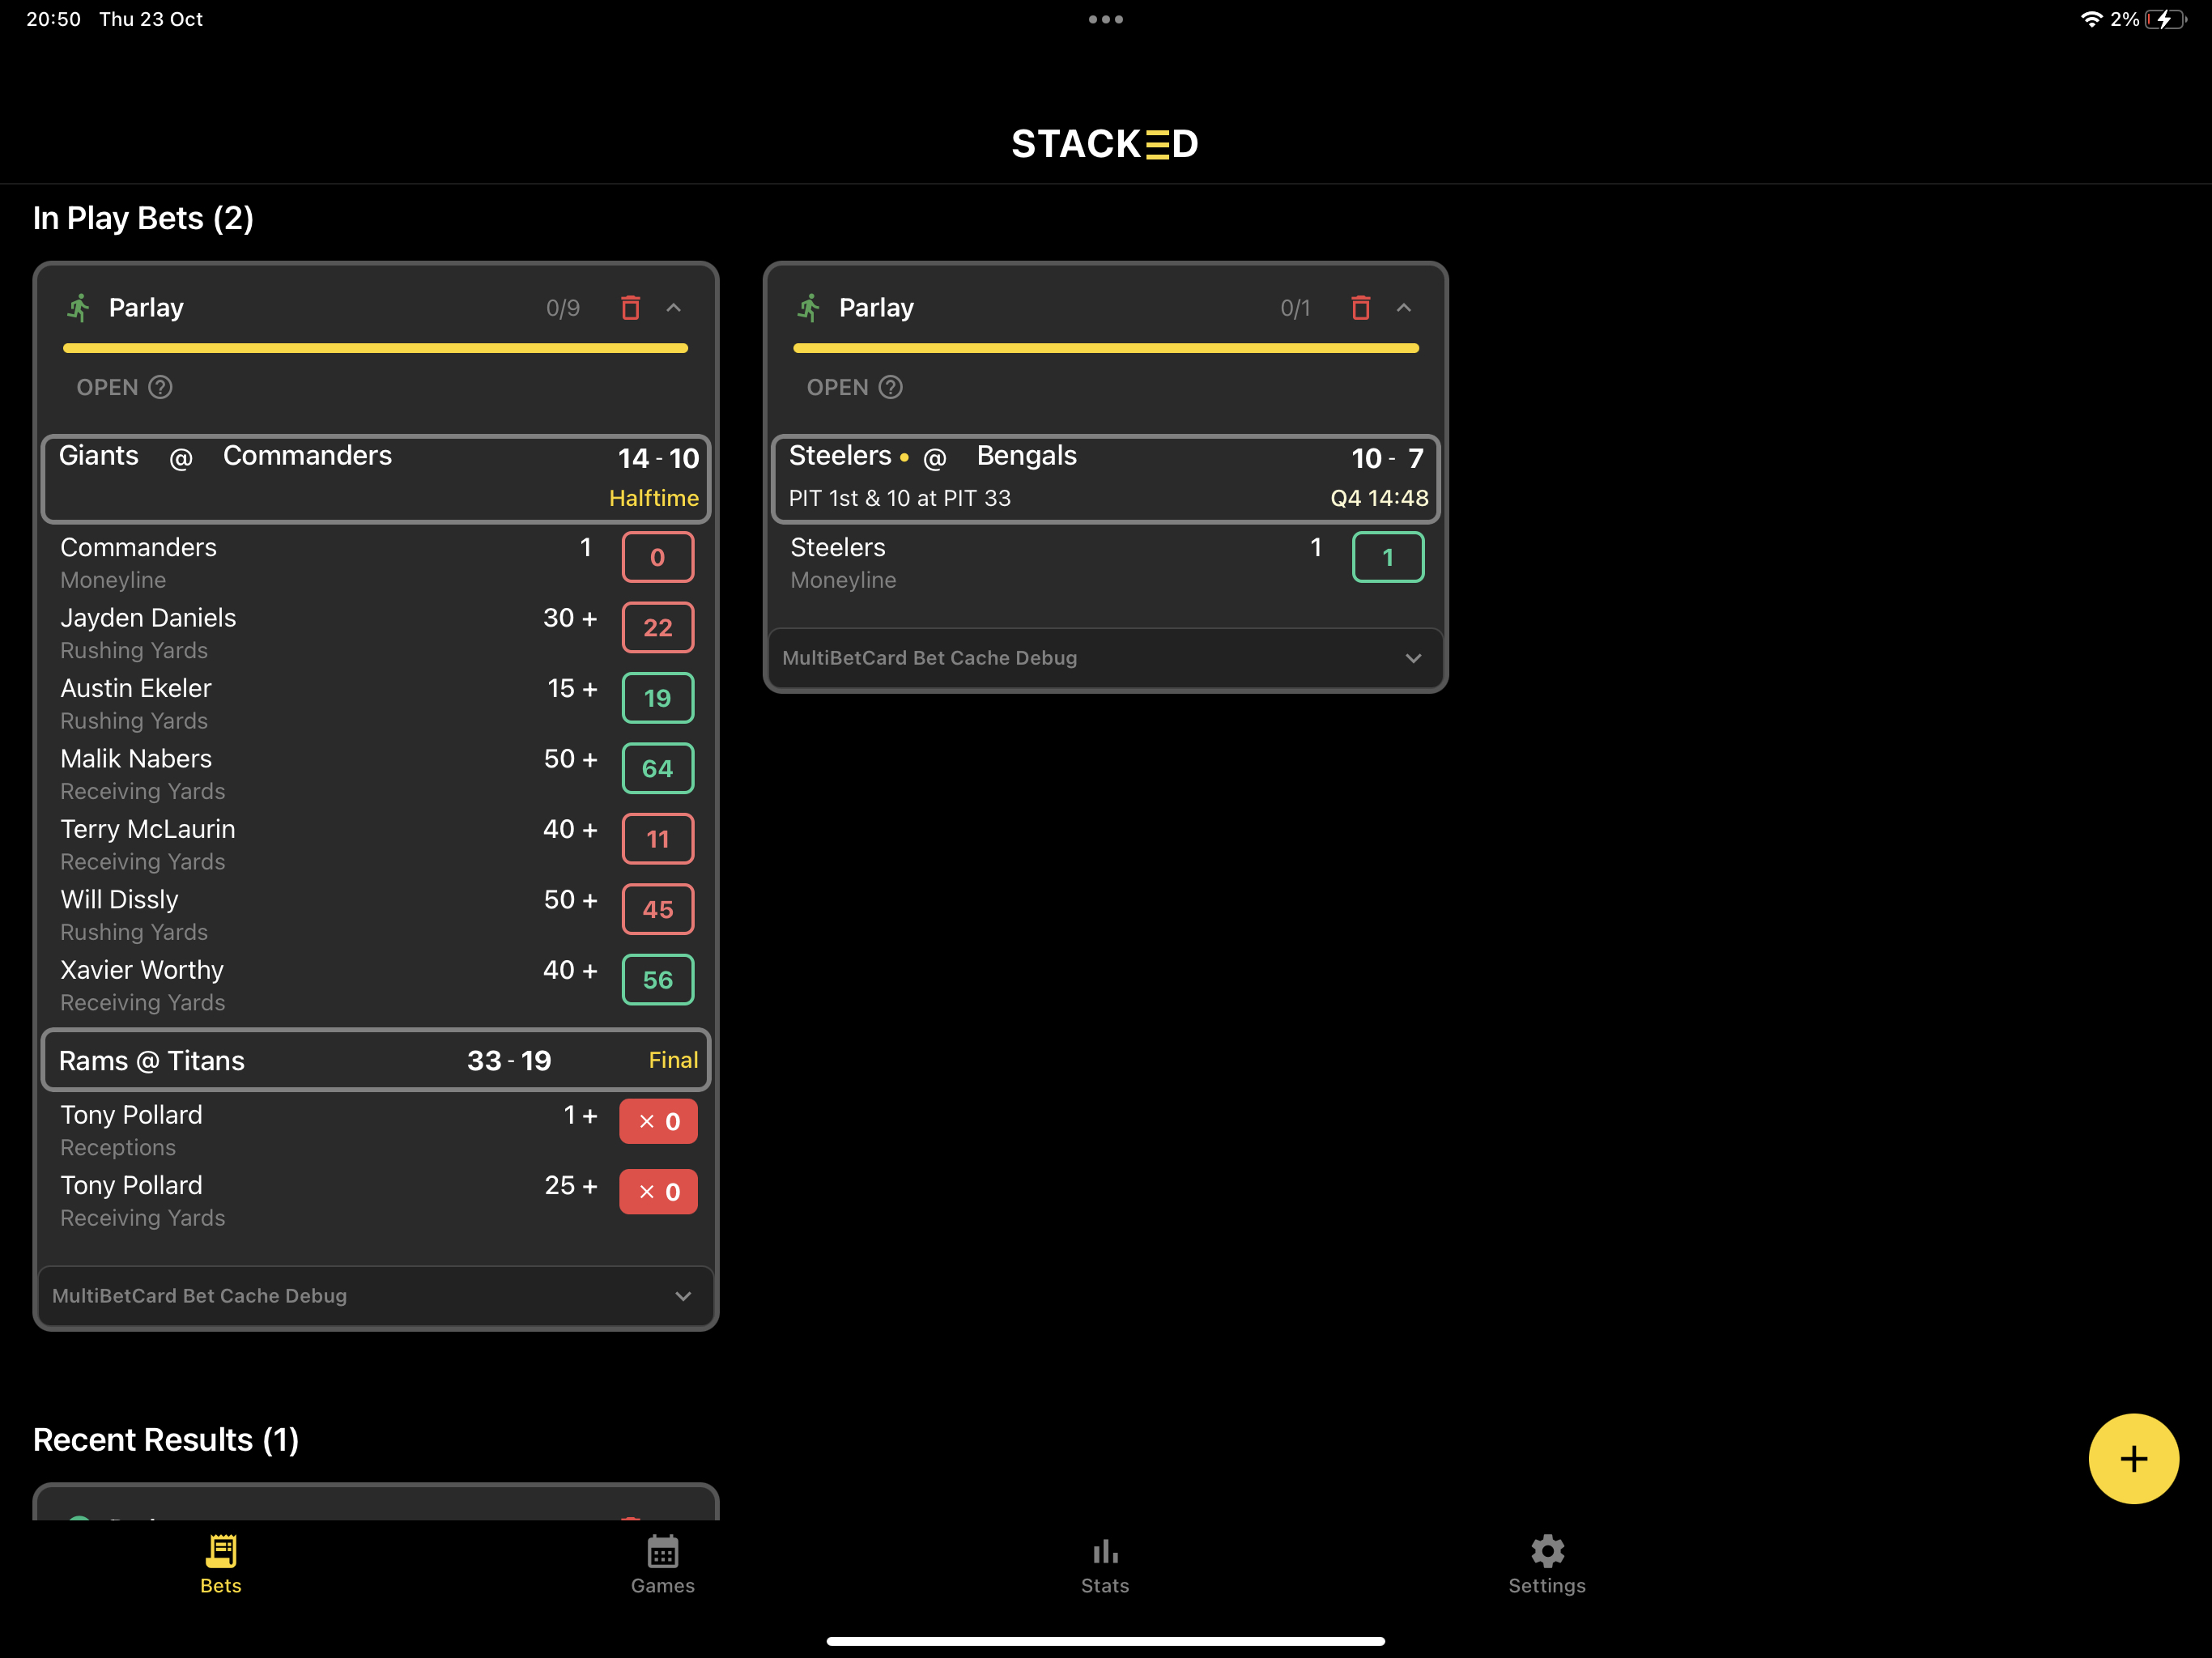The height and width of the screenshot is (1658, 2212).
Task: Delete the 0/1 parlay with trash icon
Action: [1360, 307]
